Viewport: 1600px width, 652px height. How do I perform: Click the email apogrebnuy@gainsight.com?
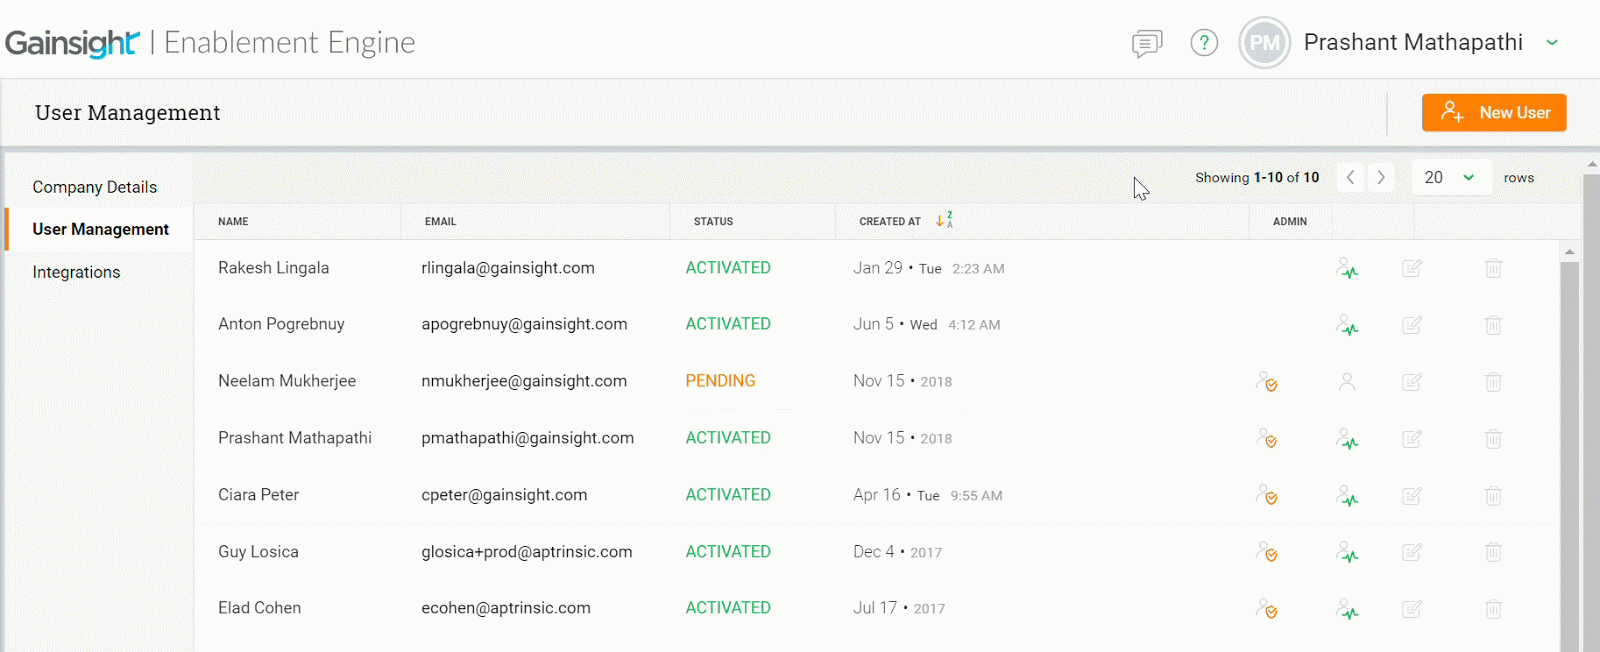tap(524, 324)
